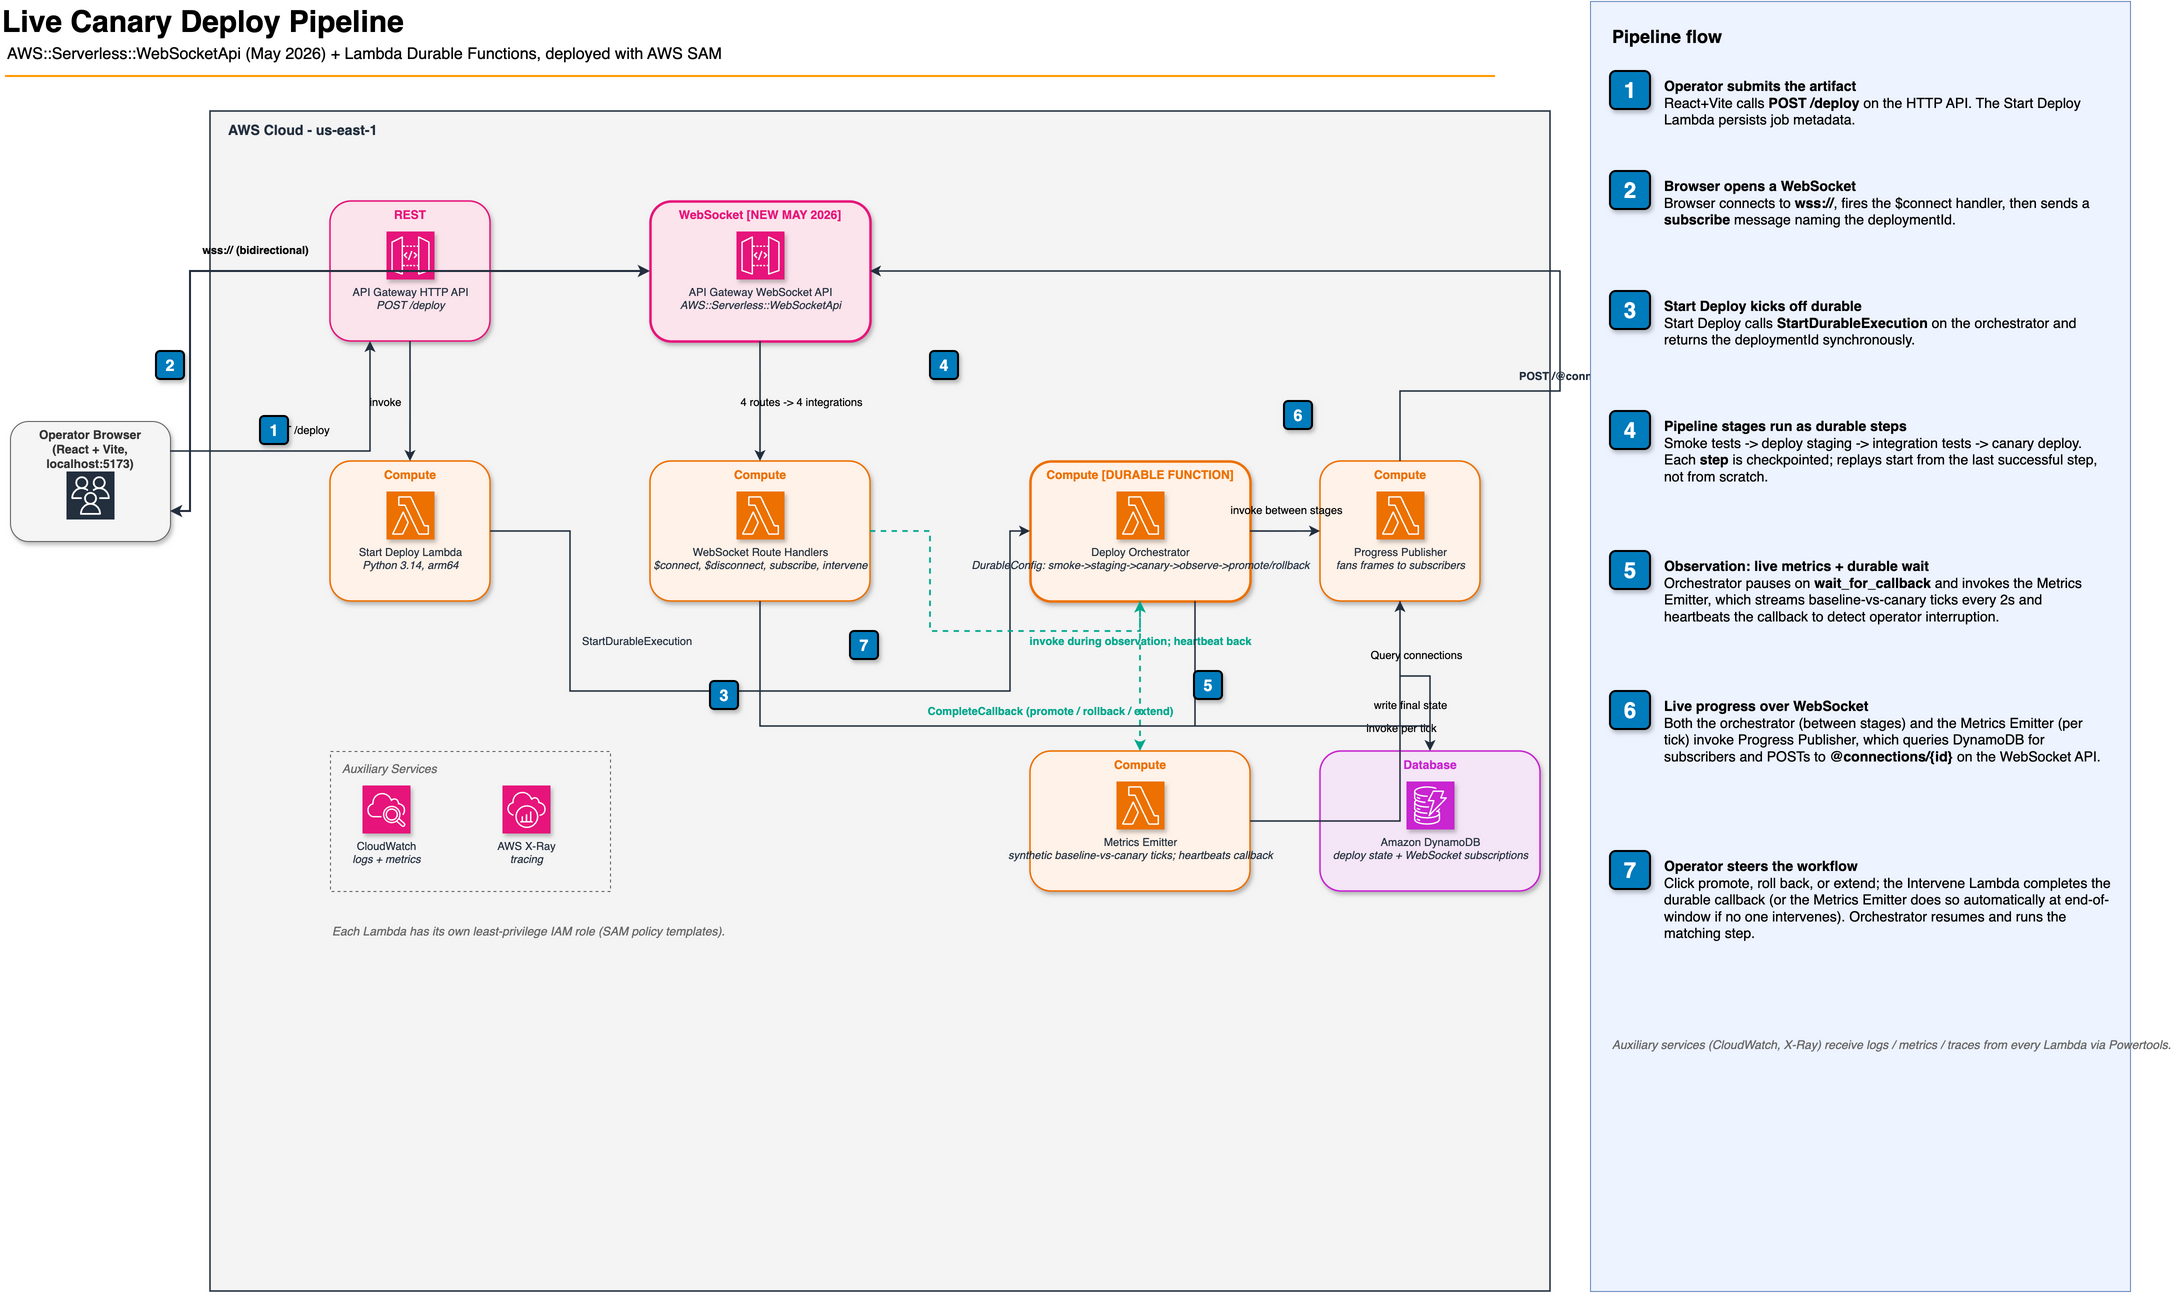Click the 'write final state' label

click(1410, 705)
